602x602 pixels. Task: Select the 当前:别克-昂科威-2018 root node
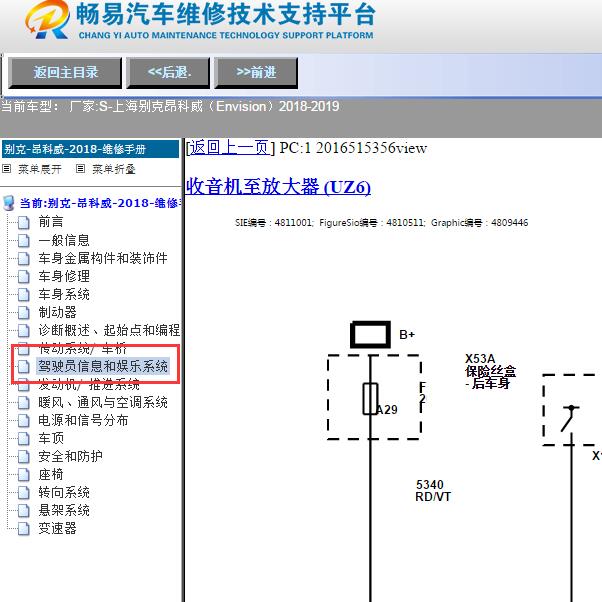click(x=100, y=203)
